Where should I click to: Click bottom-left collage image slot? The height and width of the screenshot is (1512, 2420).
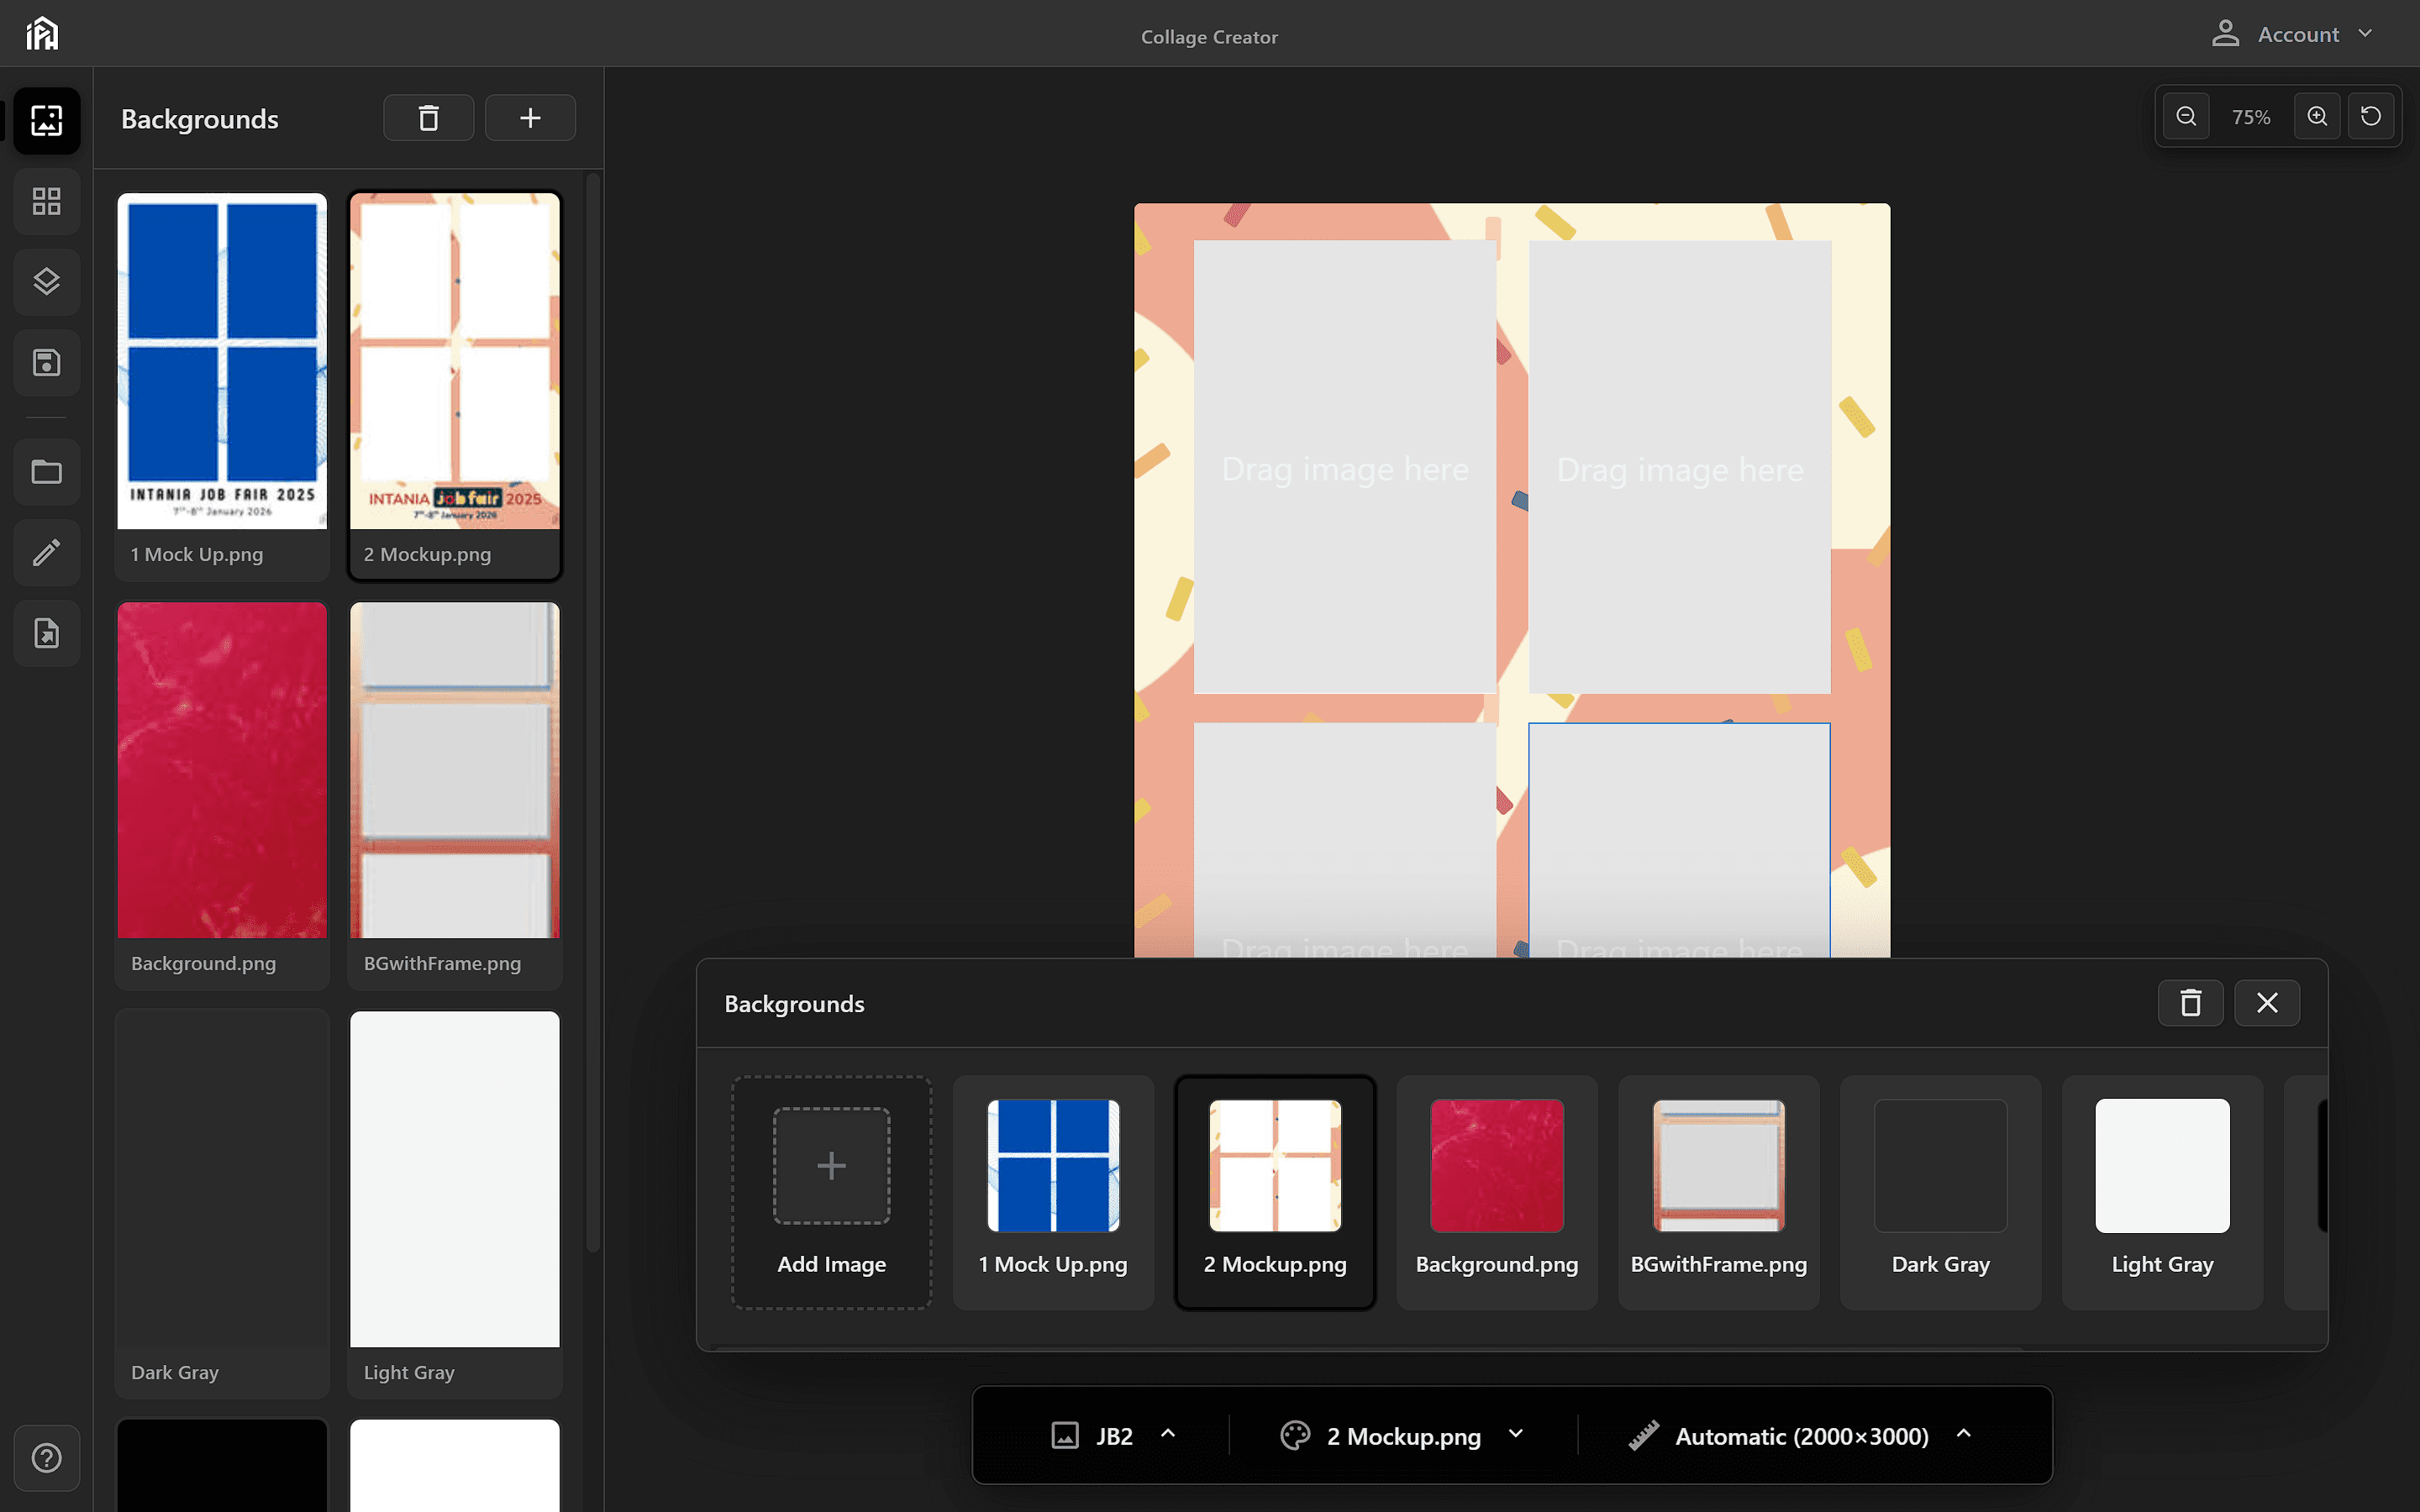1345,840
